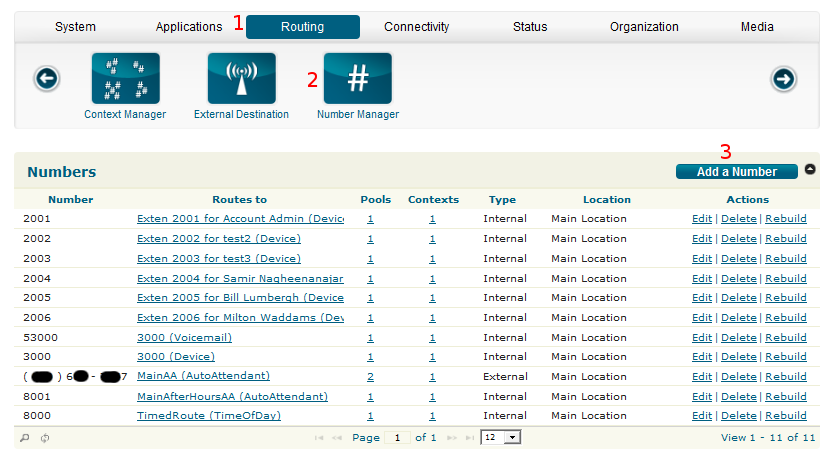834x462 pixels.
Task: Click the page number input field
Action: pyautogui.click(x=397, y=438)
